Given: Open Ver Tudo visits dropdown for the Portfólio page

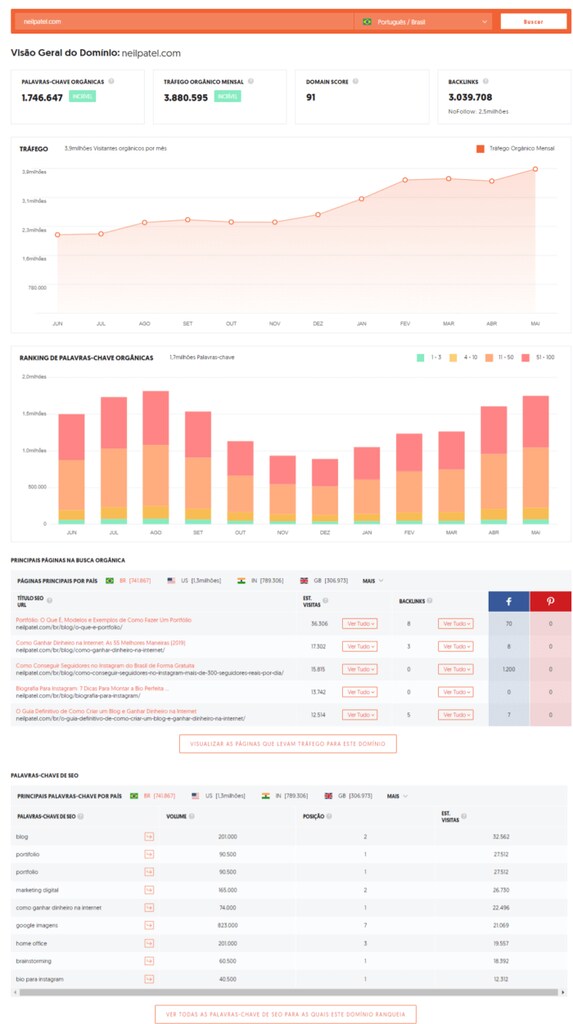Looking at the screenshot, I should [359, 624].
